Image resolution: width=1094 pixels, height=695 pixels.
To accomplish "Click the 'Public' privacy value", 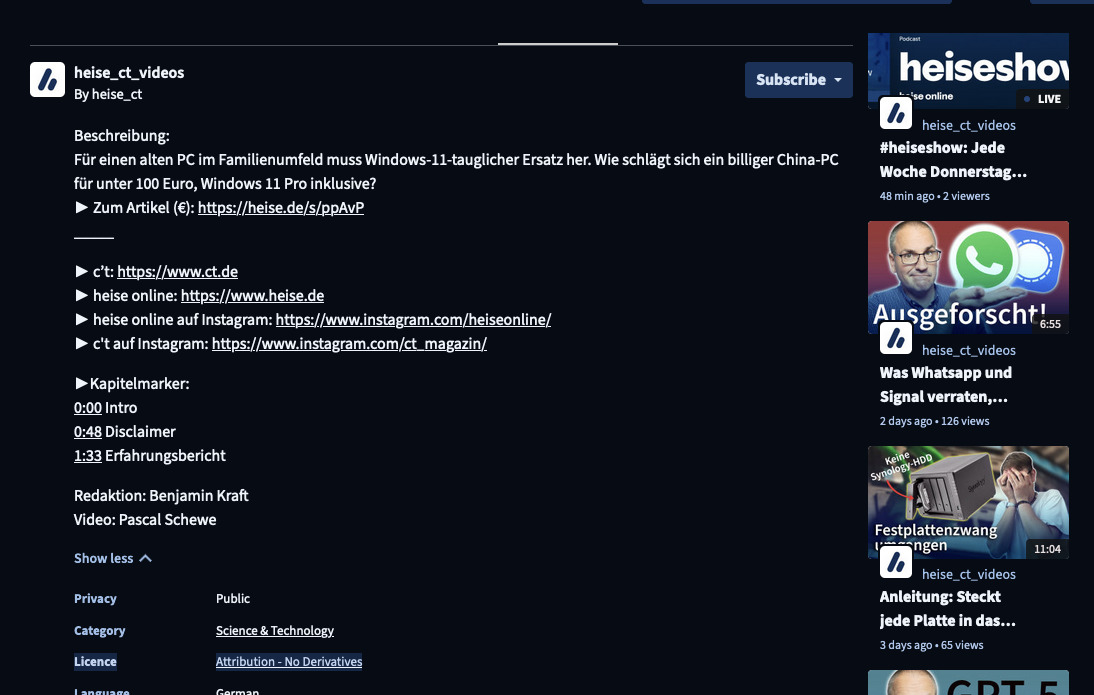I will point(233,599).
